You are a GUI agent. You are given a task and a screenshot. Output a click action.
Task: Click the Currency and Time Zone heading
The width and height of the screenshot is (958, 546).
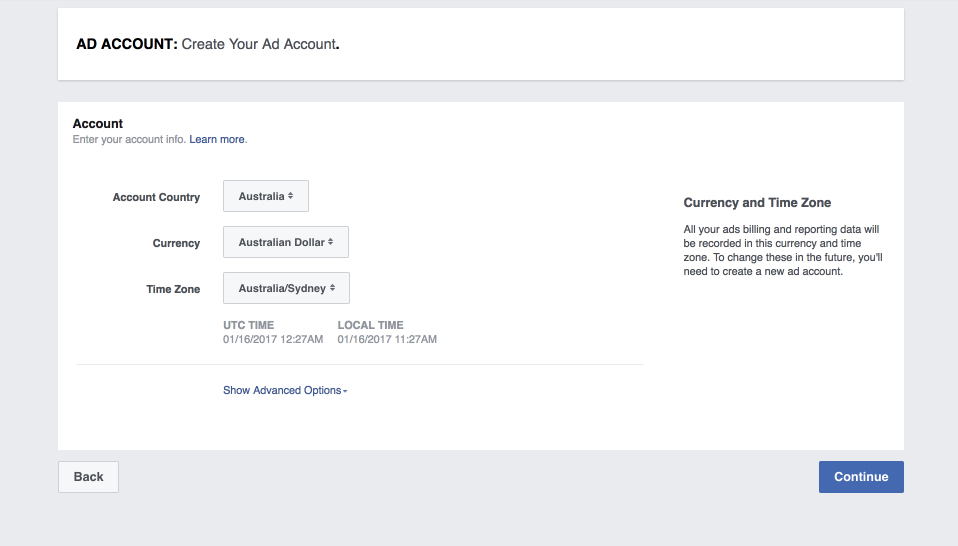[x=757, y=203]
